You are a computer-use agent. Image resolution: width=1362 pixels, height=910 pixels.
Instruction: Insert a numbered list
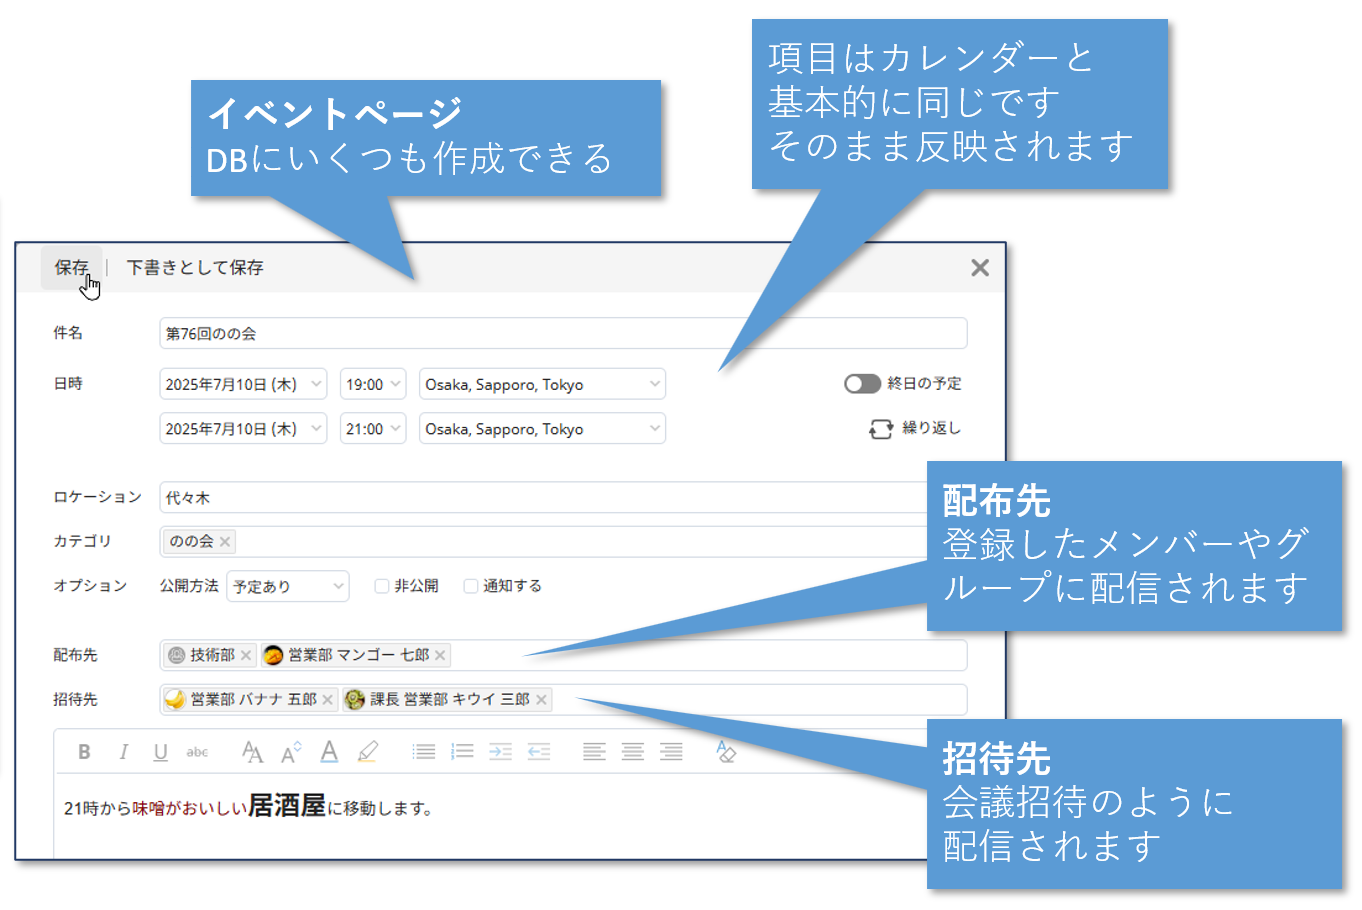(x=462, y=752)
